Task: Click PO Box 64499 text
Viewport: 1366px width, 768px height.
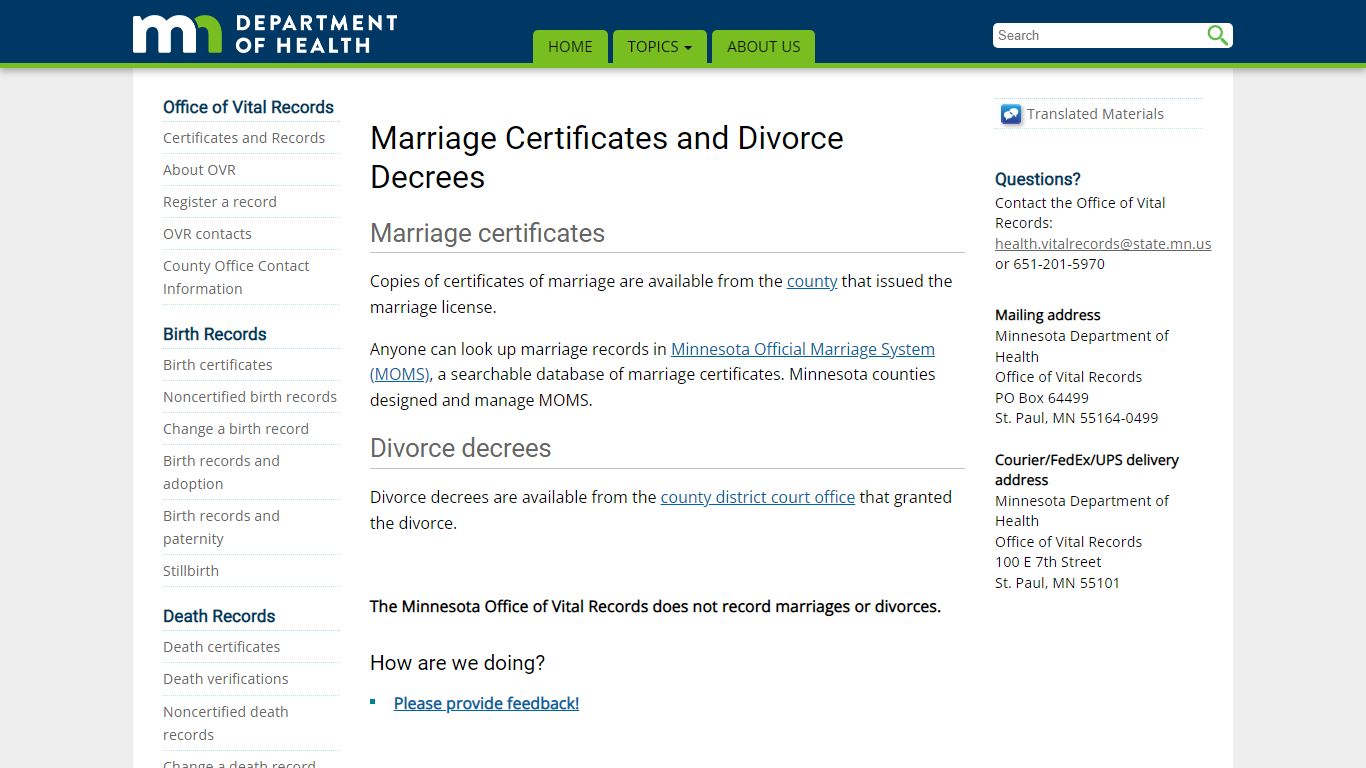Action: (1042, 397)
